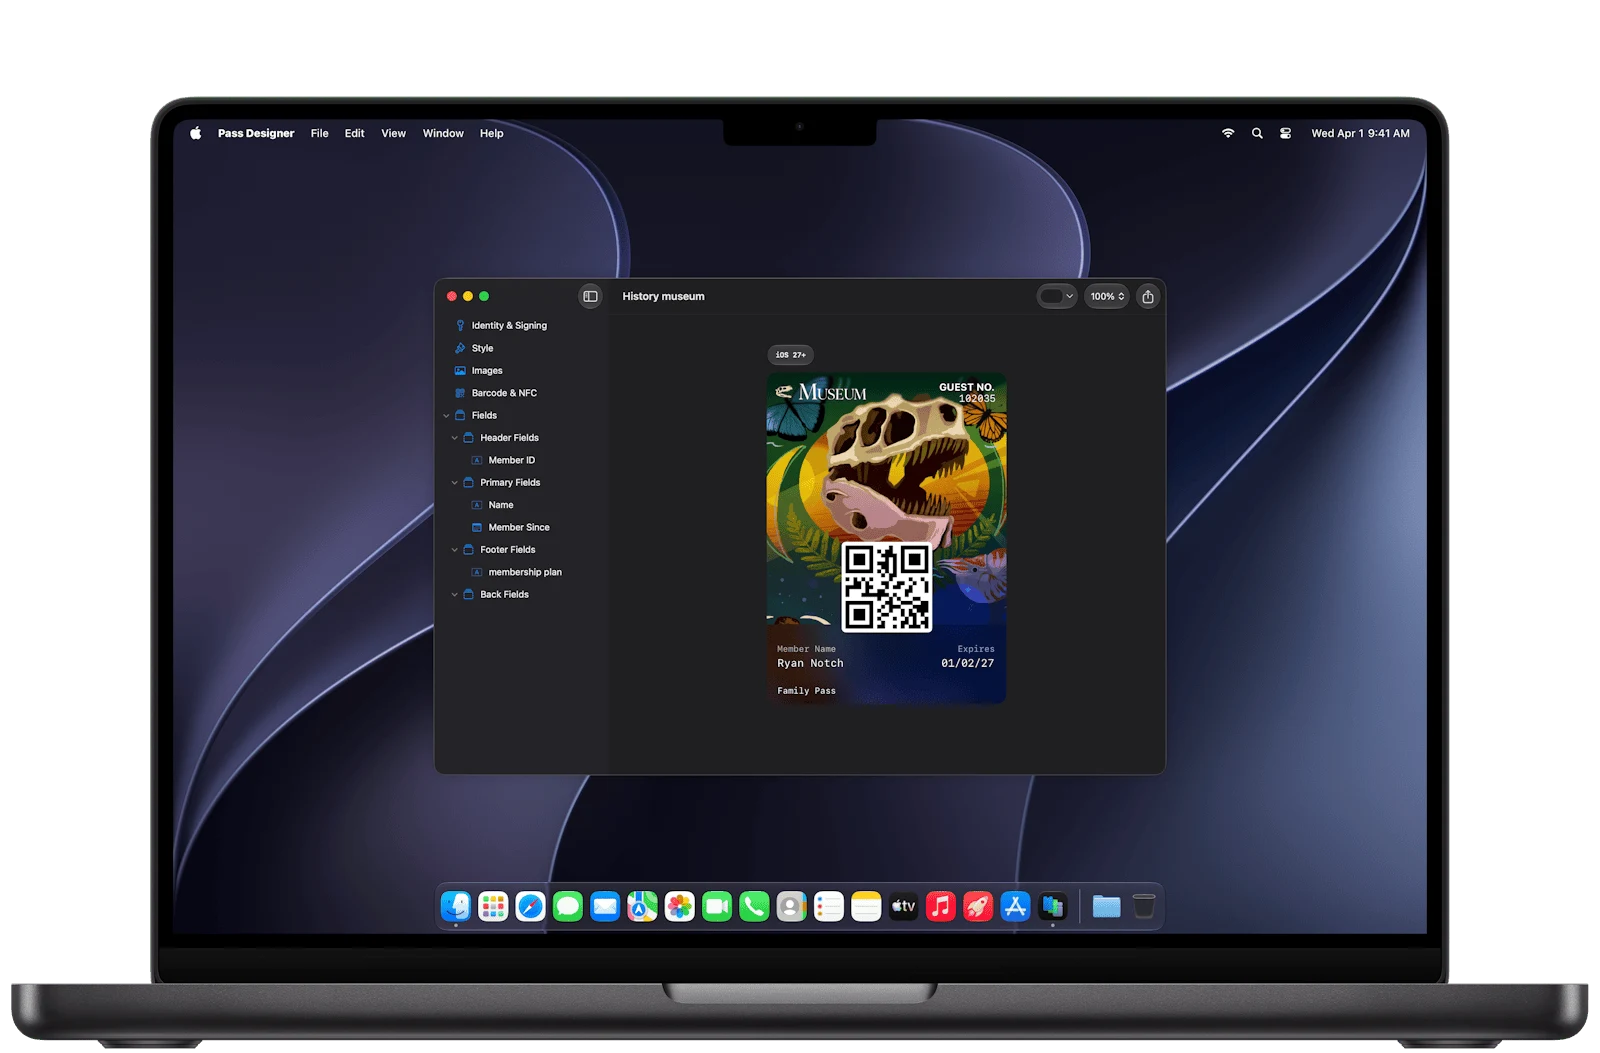The image size is (1600, 1053).
Task: Collapse the Footer Fields chevron
Action: tap(454, 550)
